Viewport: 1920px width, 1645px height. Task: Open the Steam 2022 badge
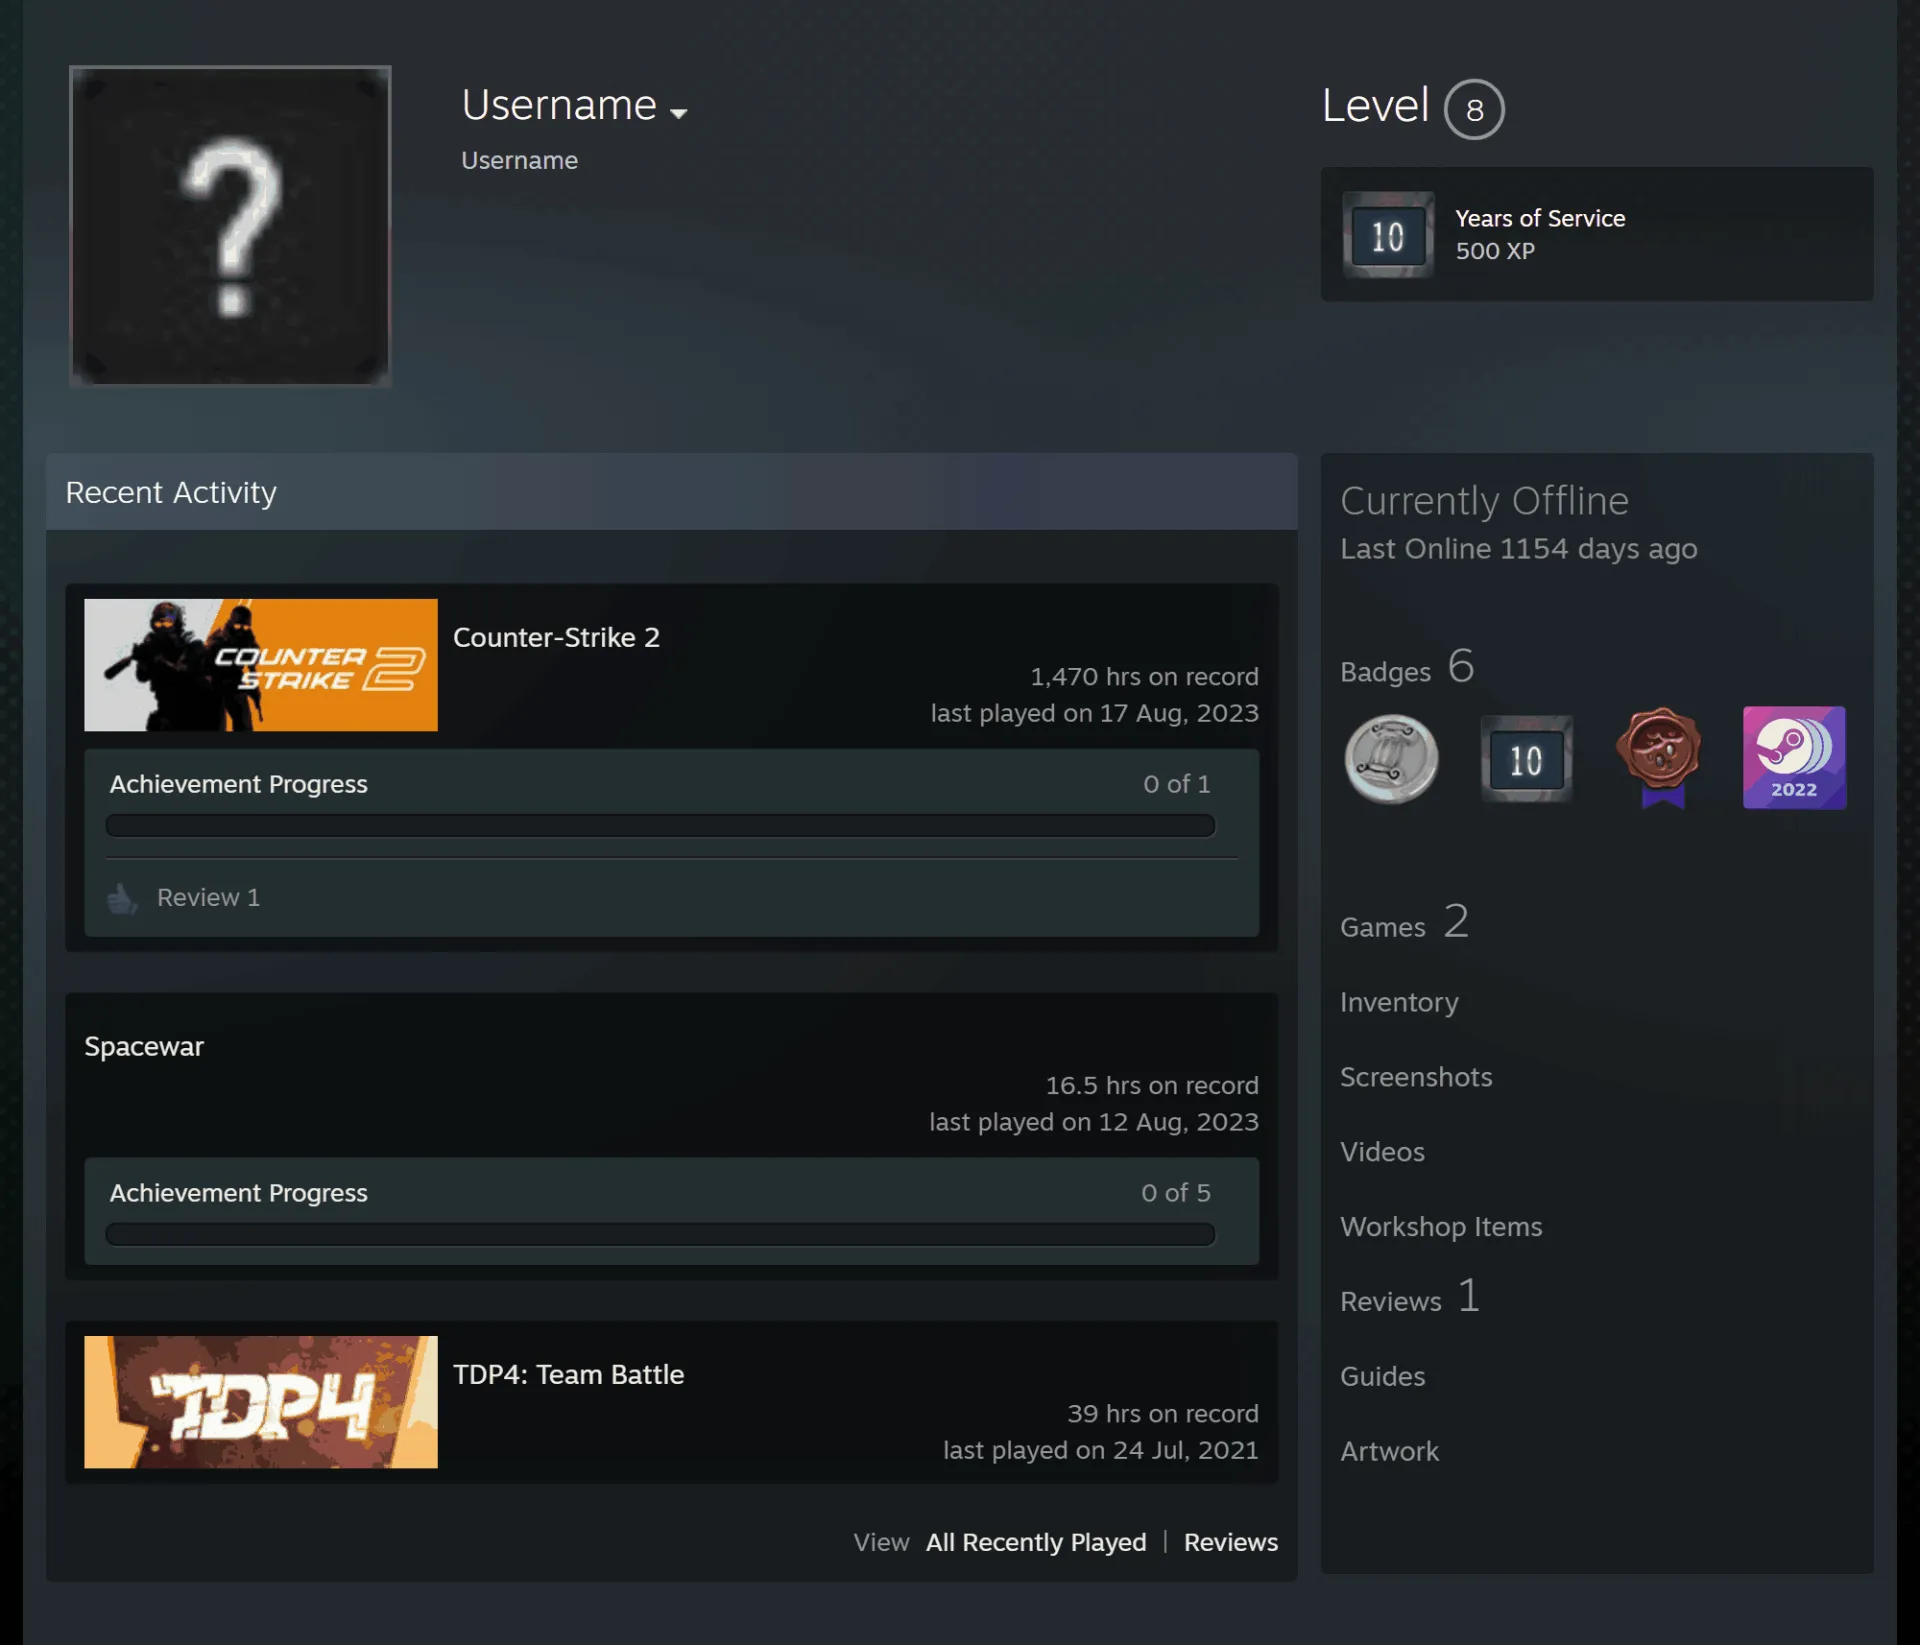click(x=1794, y=758)
